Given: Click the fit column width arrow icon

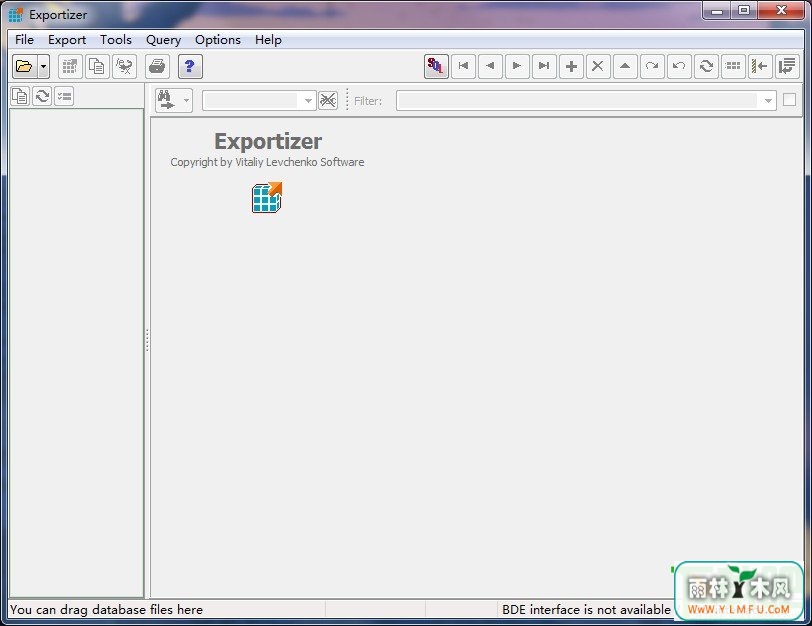Looking at the screenshot, I should 760,66.
